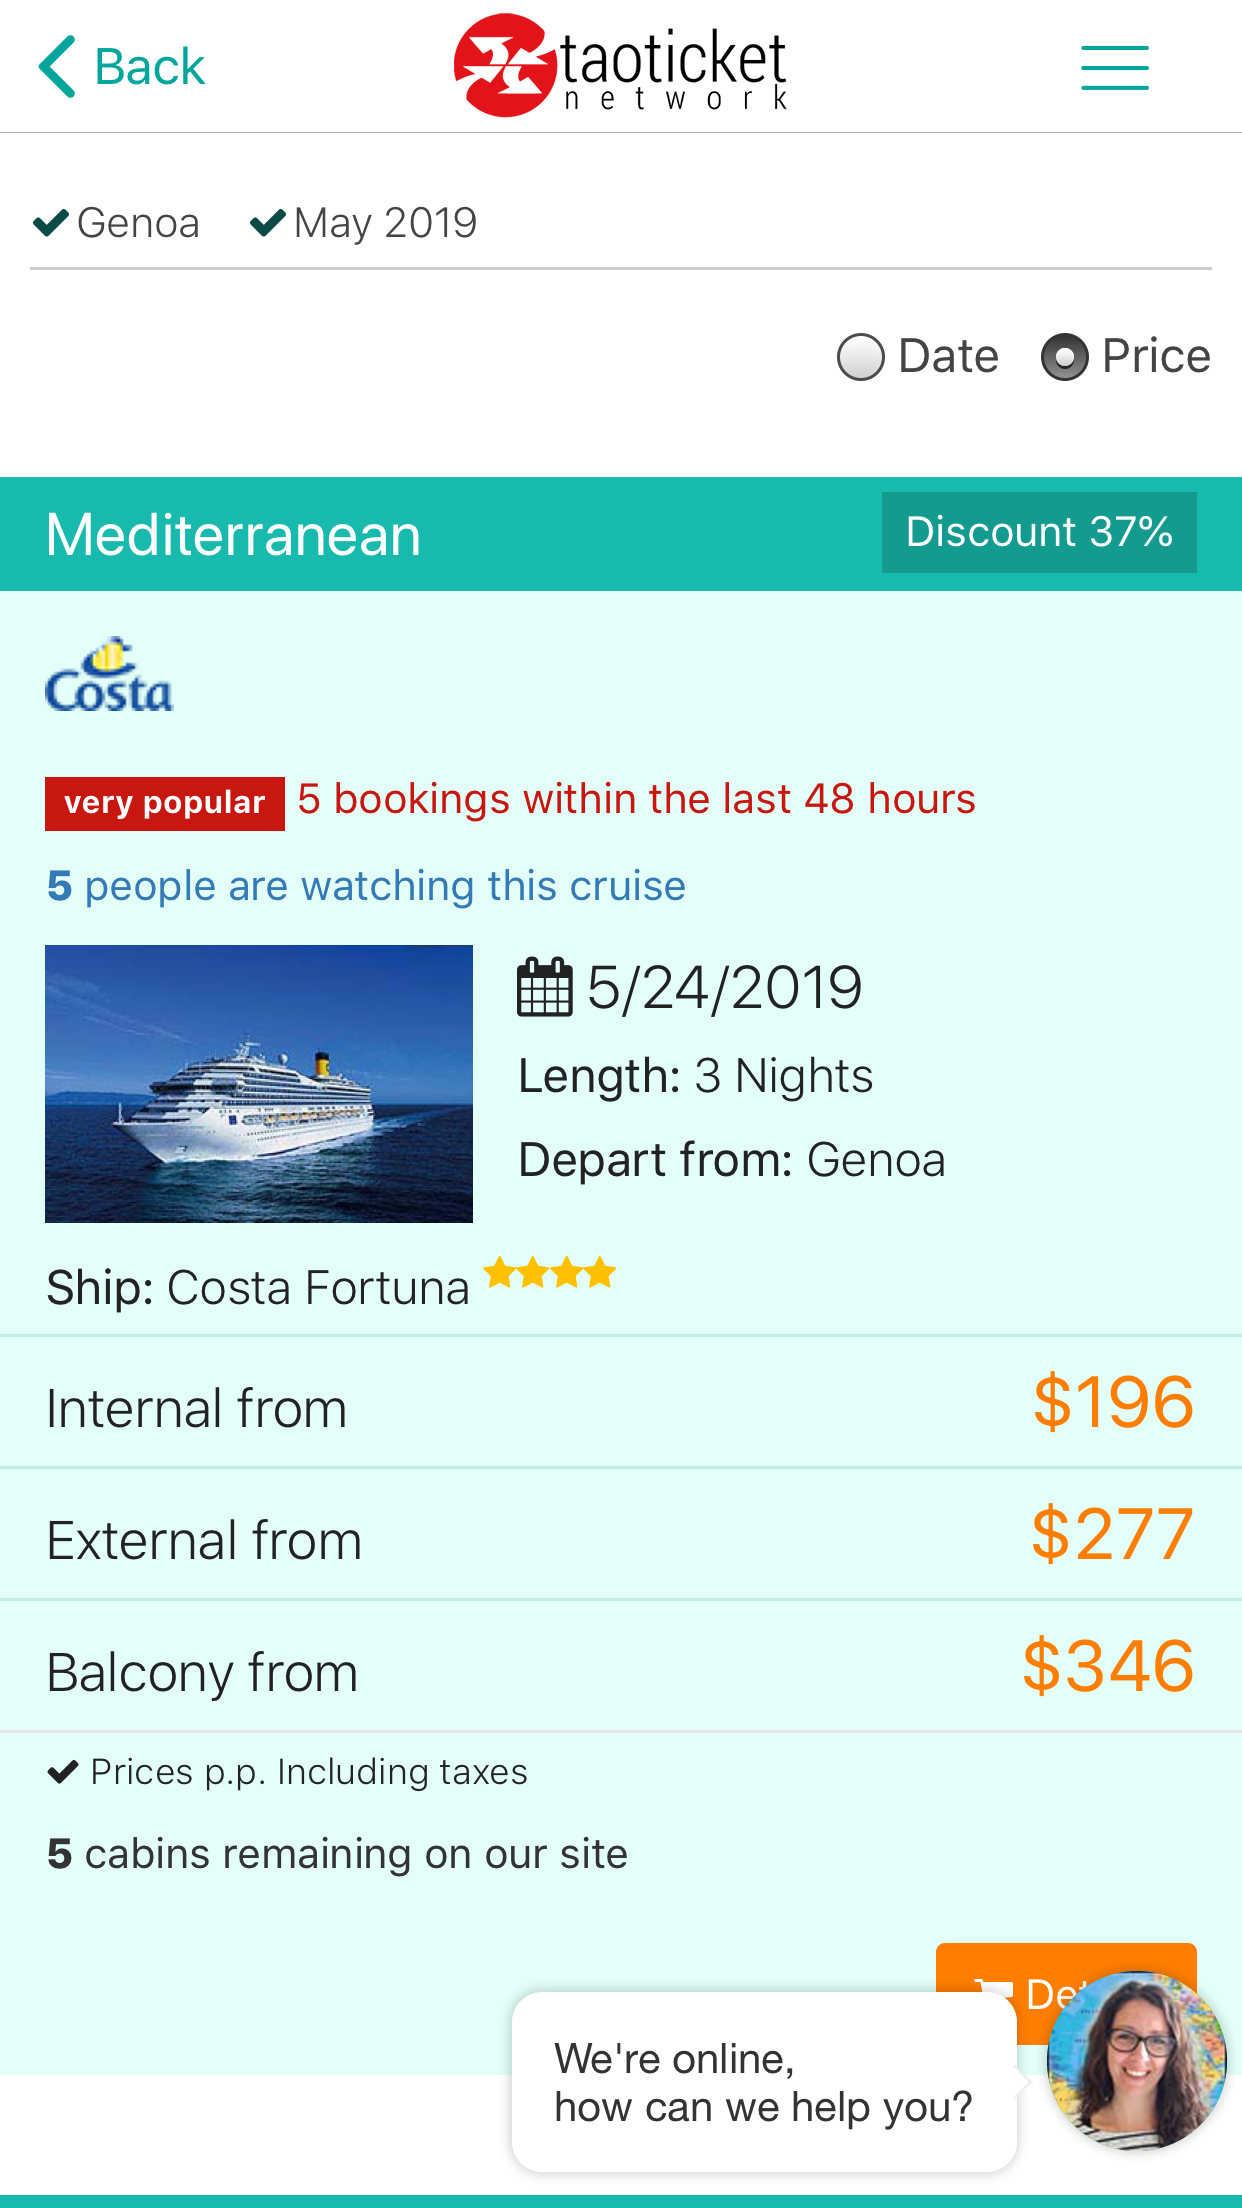1242x2208 pixels.
Task: Tap the 'We're online' chat bubble
Action: [763, 2082]
